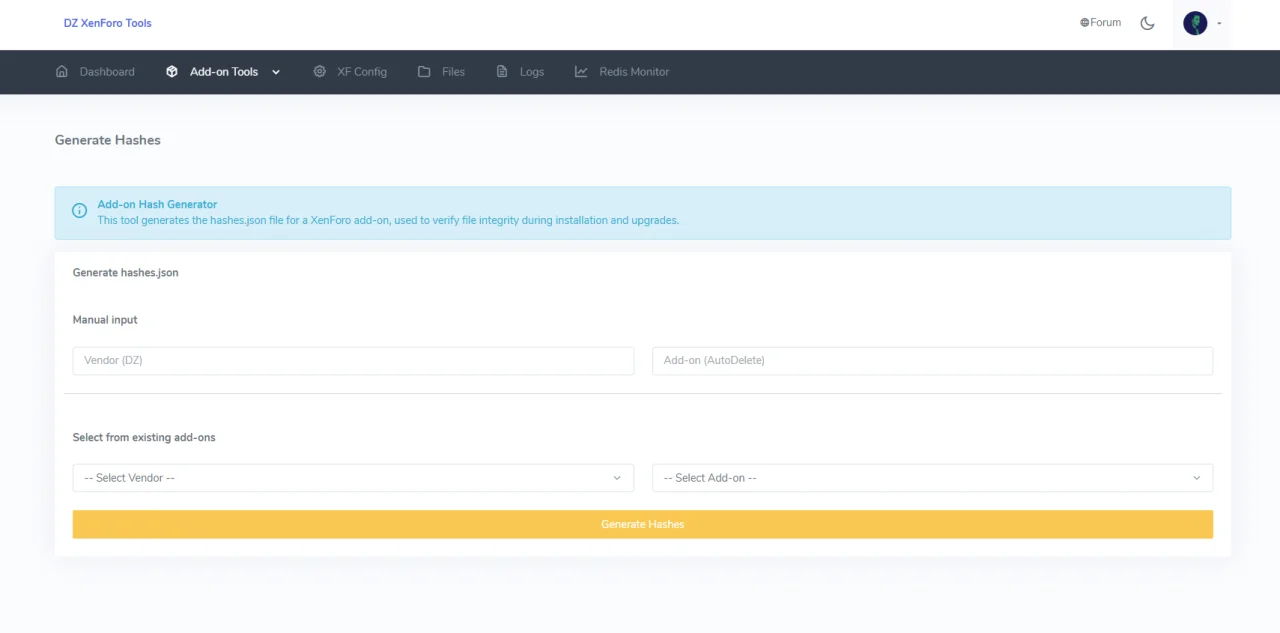Image resolution: width=1280 pixels, height=633 pixels.
Task: Focus the Add-on (AutoDelete) input field
Action: 932,361
